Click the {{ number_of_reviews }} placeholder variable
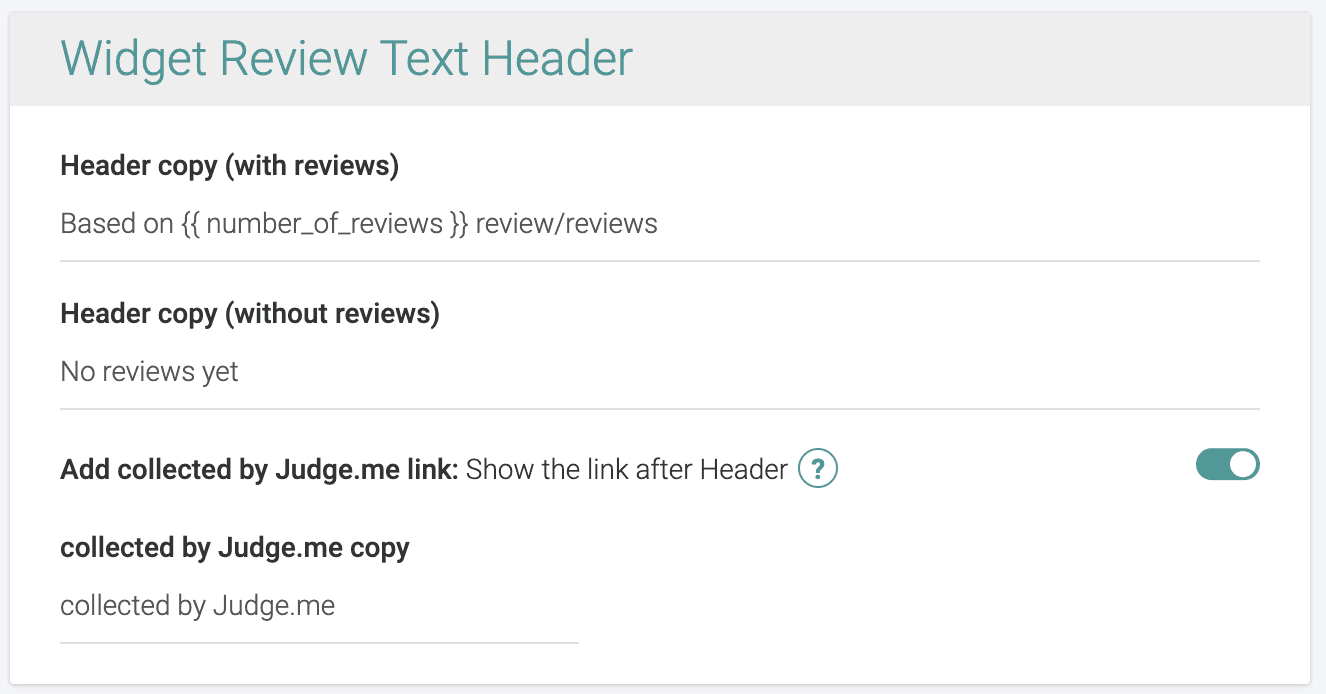Viewport: 1326px width, 694px height. [325, 224]
